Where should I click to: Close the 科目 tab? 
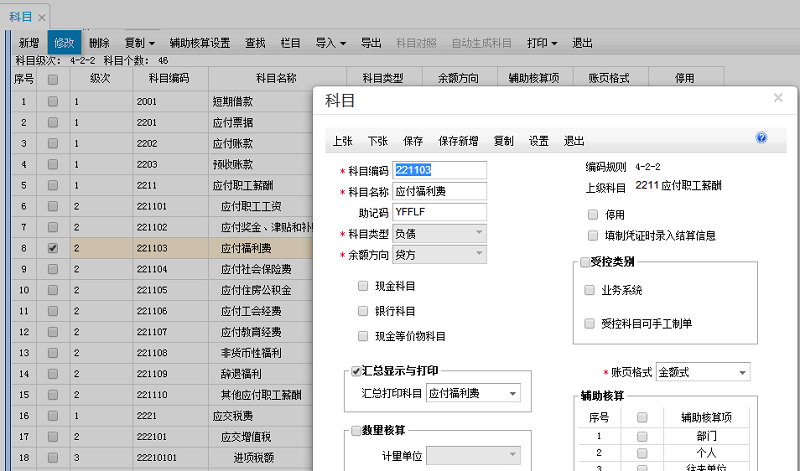(42, 18)
